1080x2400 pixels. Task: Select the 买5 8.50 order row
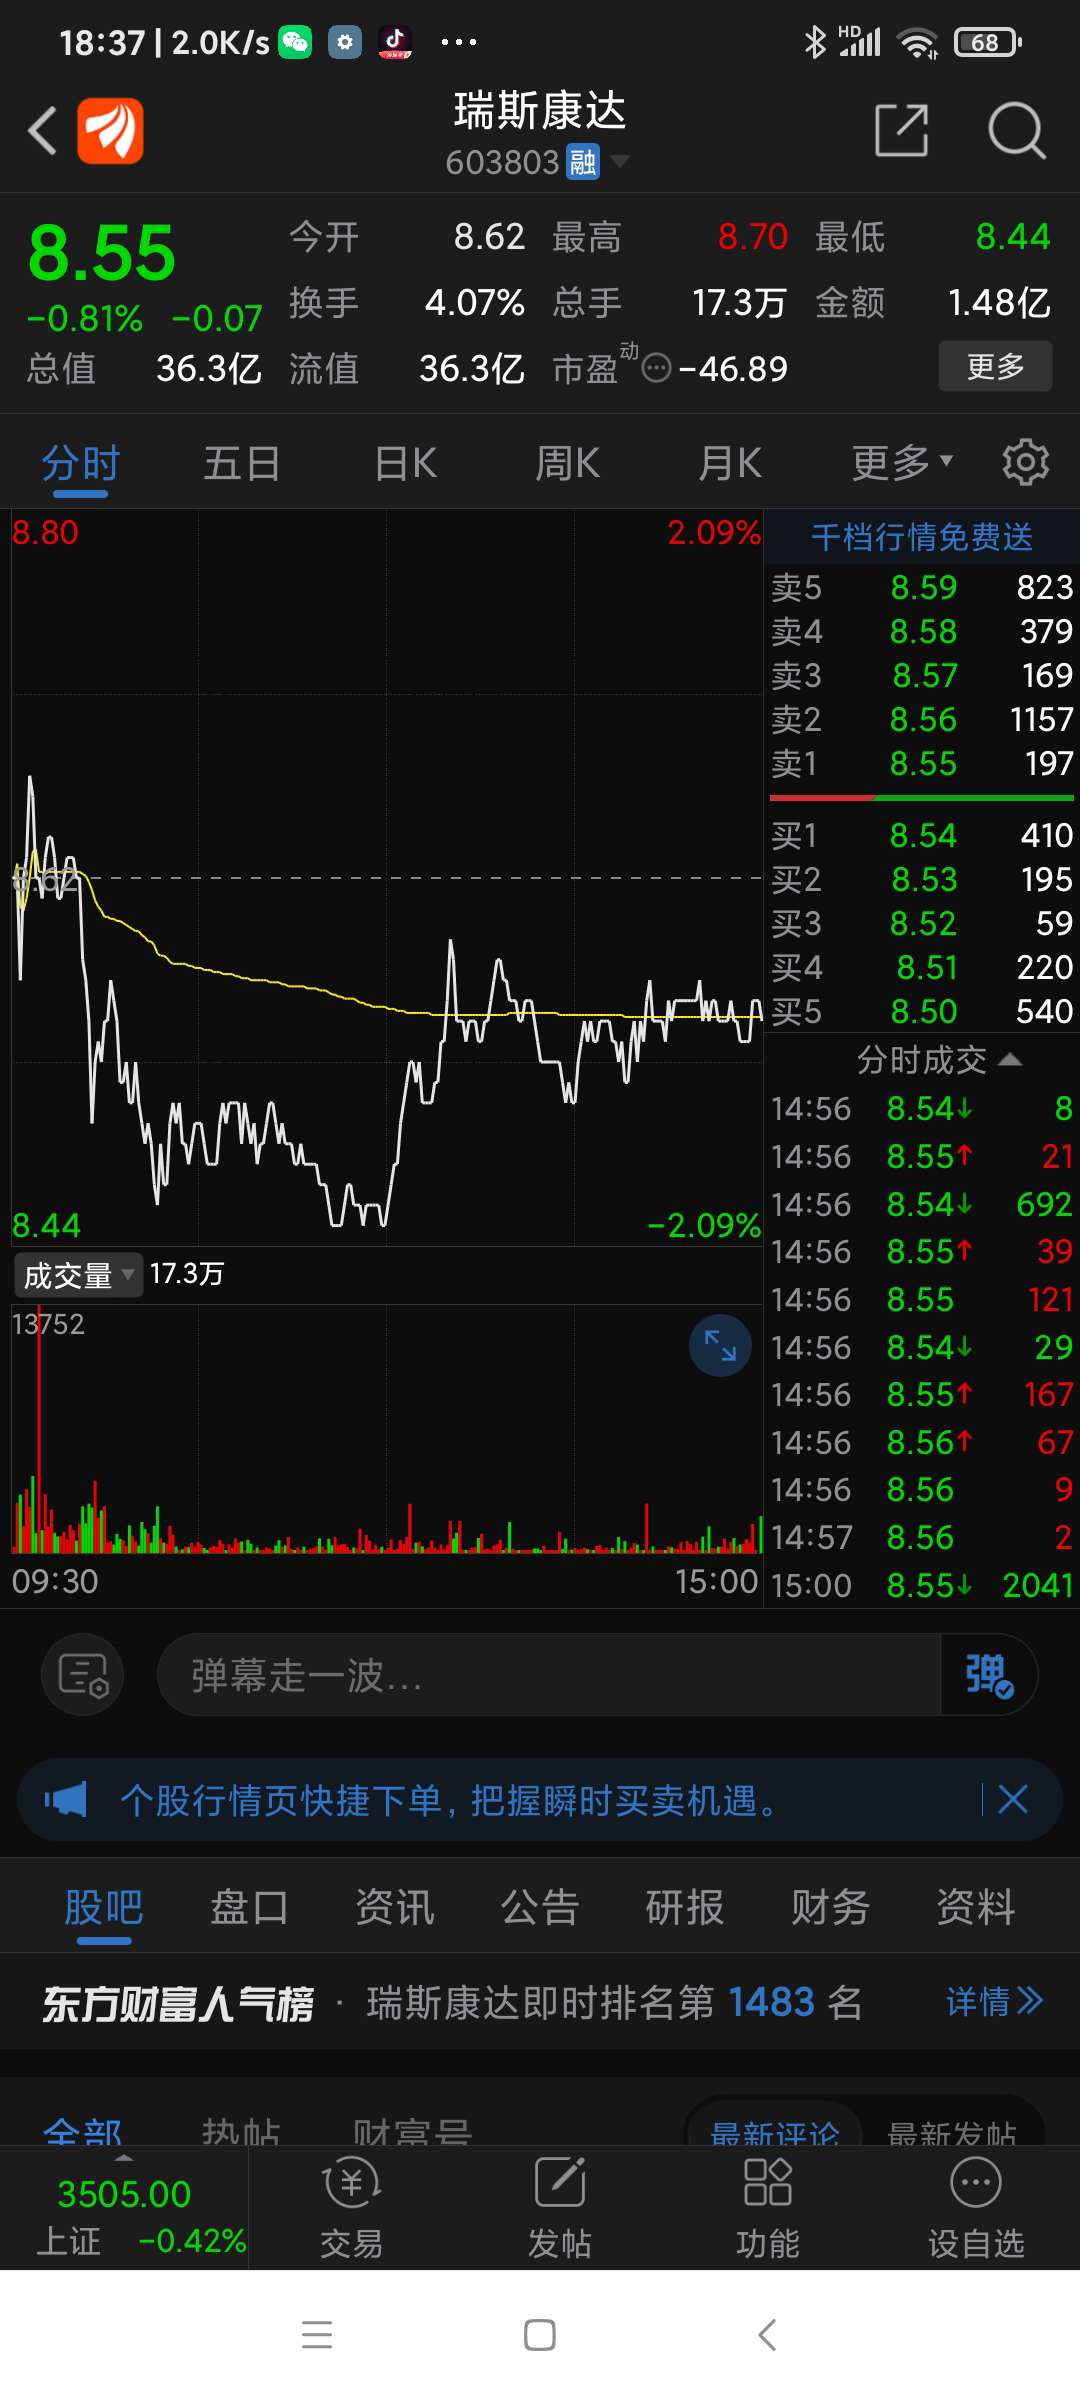click(x=922, y=1011)
